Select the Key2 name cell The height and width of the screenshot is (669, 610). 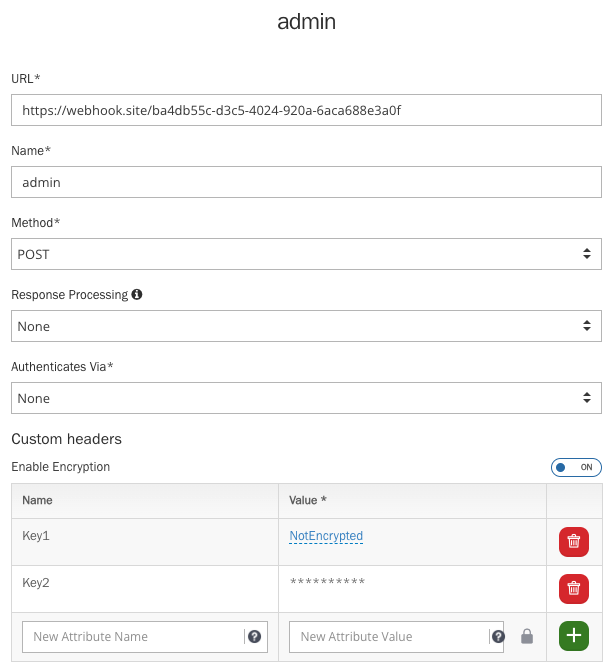(36, 583)
